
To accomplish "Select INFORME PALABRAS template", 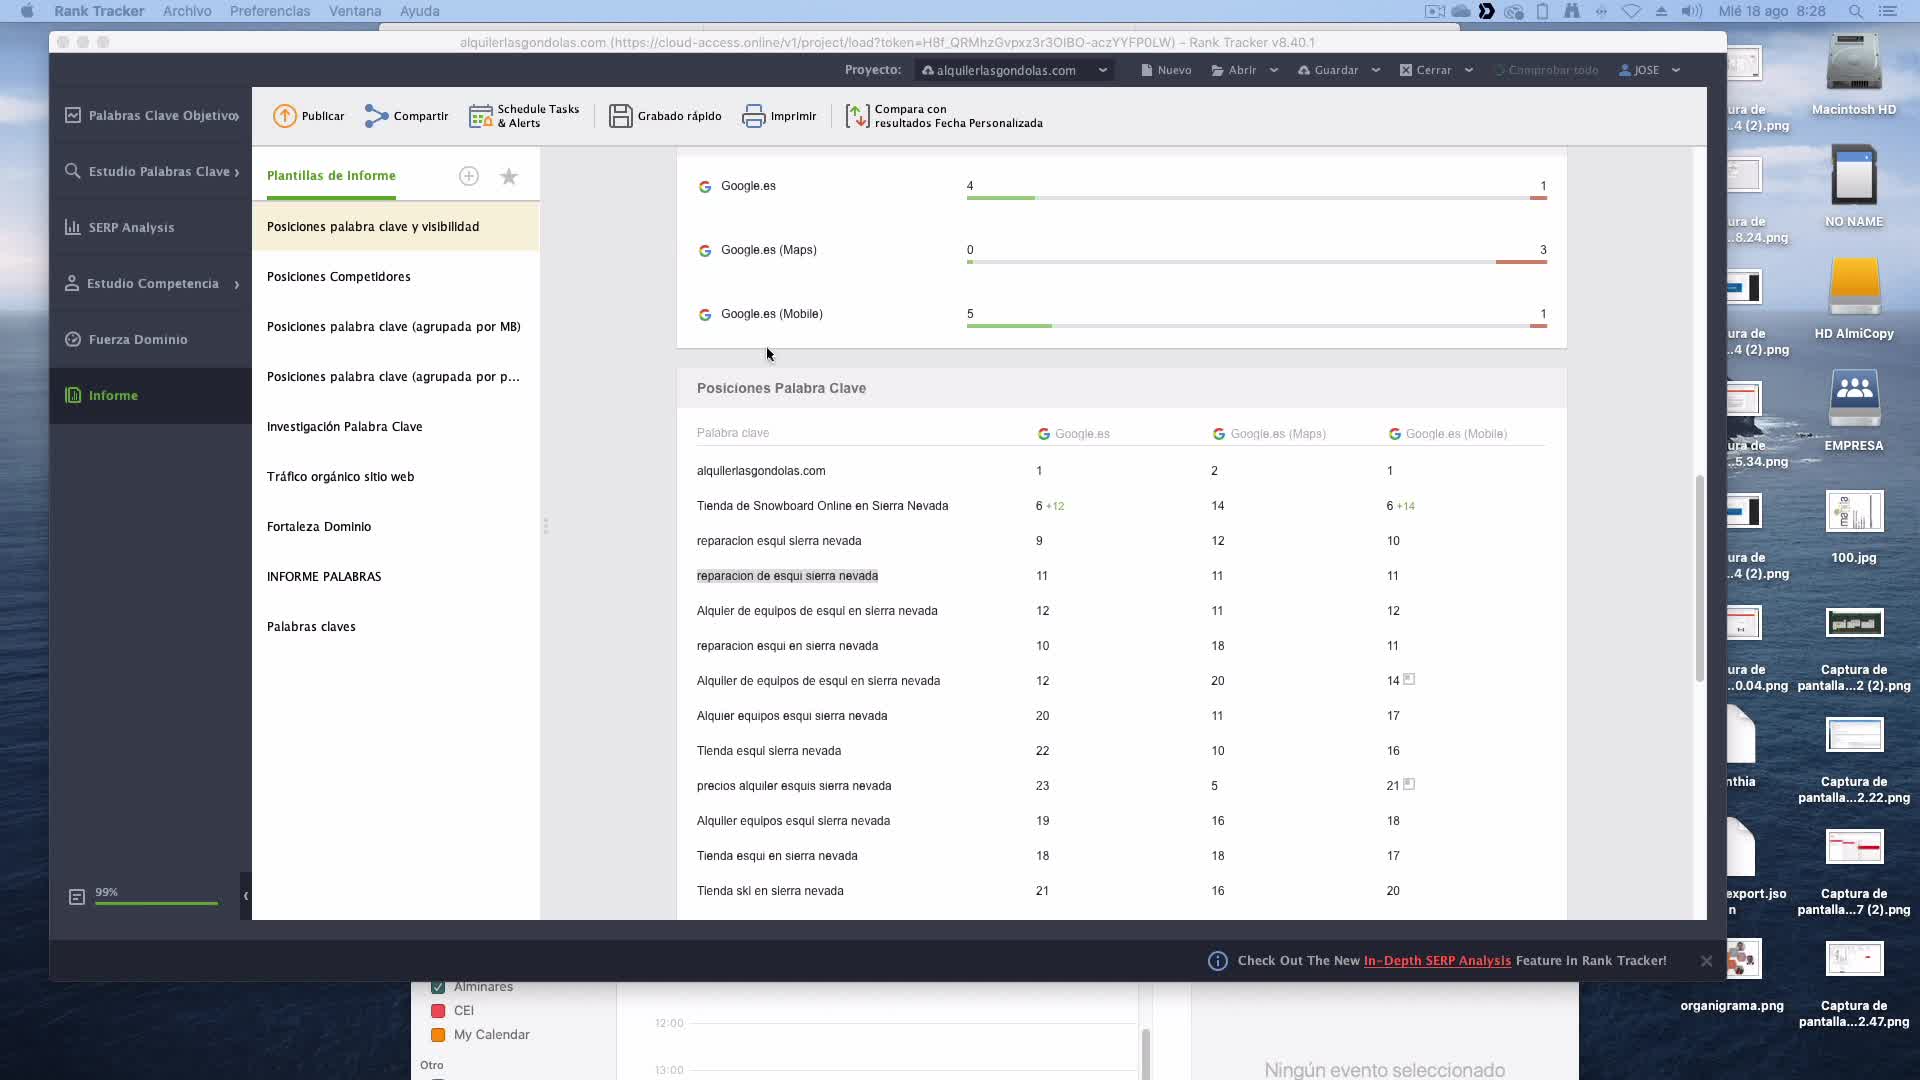I will click(396, 577).
